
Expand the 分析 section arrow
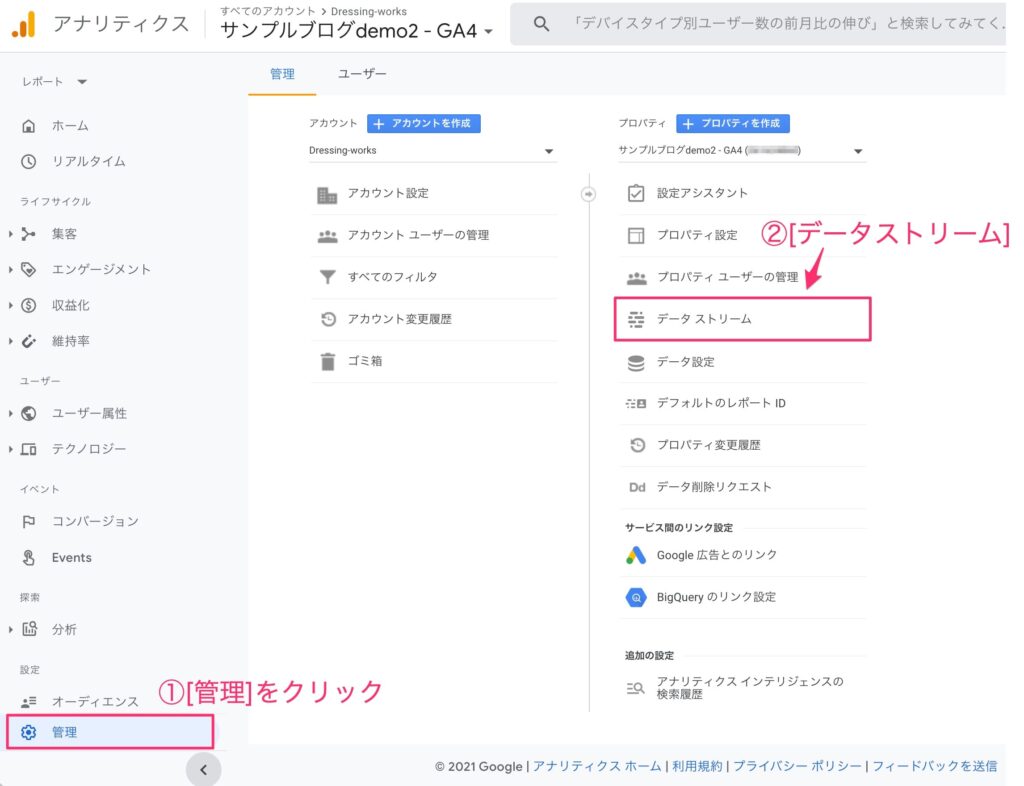point(10,629)
